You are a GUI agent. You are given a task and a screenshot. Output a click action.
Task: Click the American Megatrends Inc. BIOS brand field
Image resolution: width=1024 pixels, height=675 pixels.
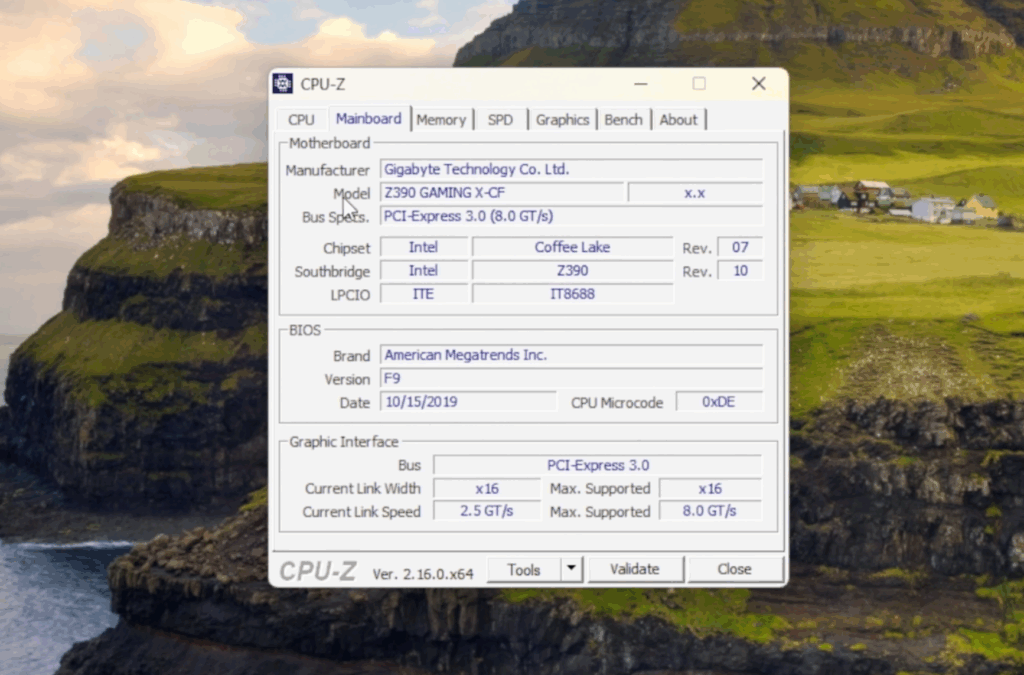pos(571,355)
